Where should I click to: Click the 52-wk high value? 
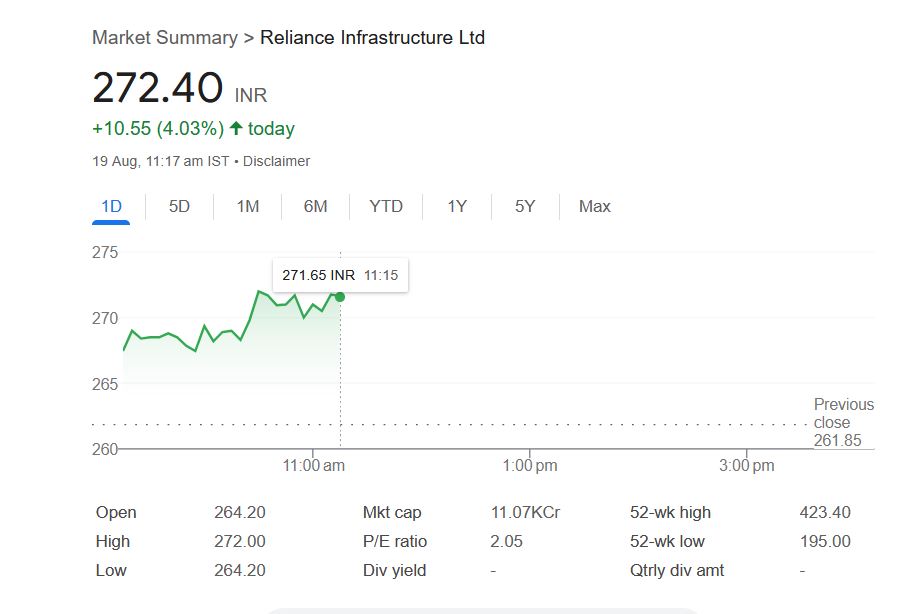[825, 512]
